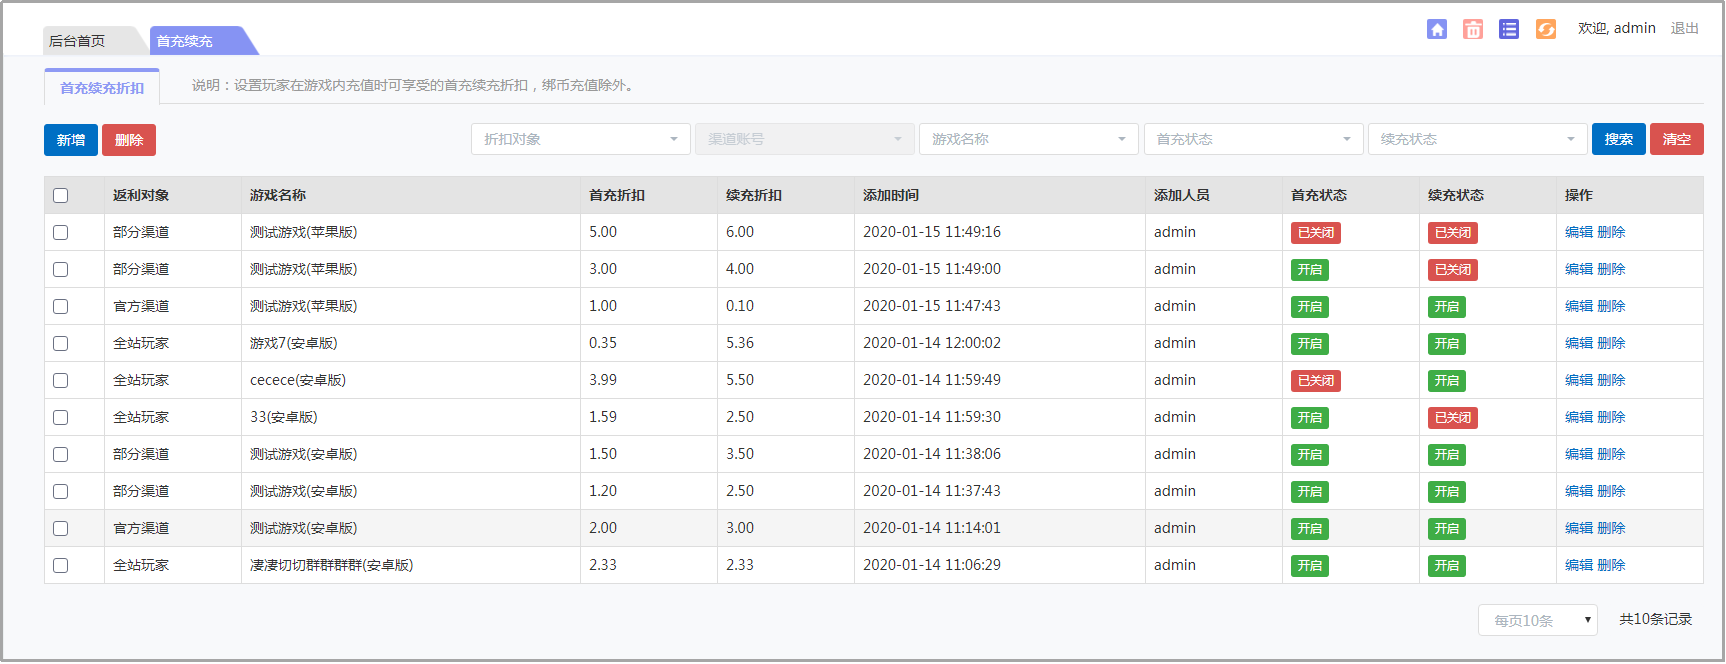This screenshot has width=1726, height=664.
Task: Toggle 首充状态 开启 badge for 游戏7(安卓版)
Action: click(x=1310, y=344)
